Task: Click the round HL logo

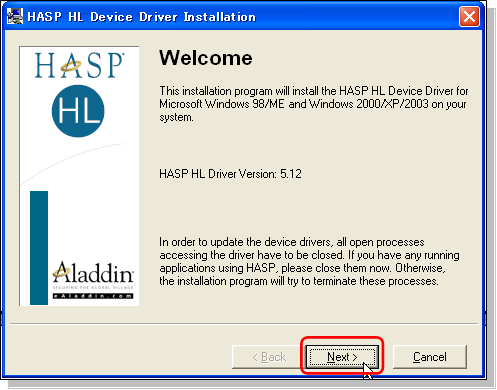Action: [x=78, y=111]
